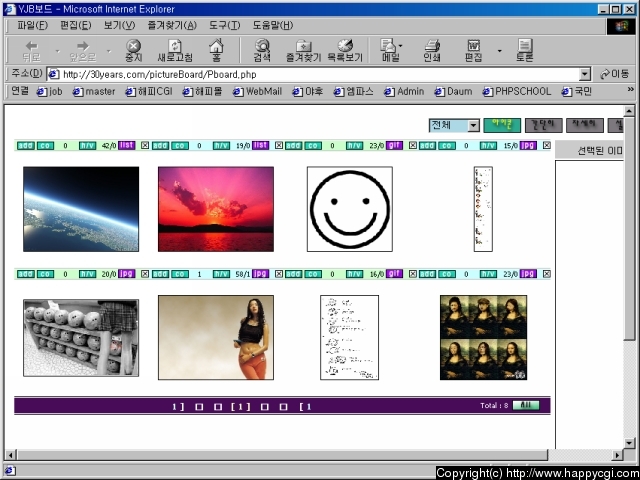This screenshot has height=480, width=640.
Task: Click the green 아이콘 view button
Action: click(x=502, y=125)
